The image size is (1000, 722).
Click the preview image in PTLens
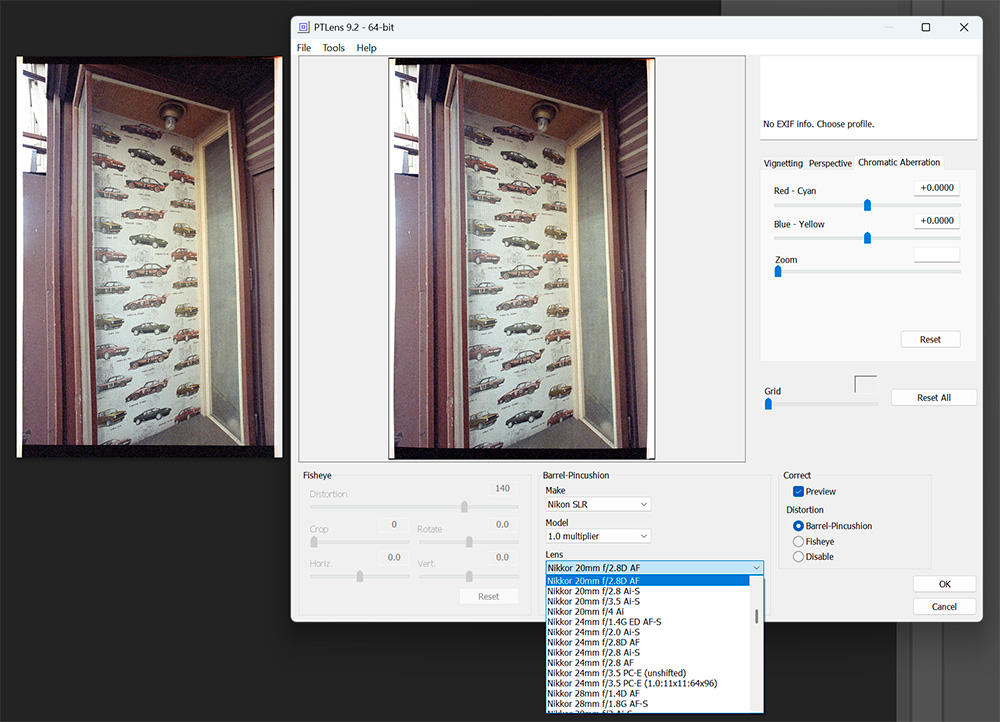point(522,258)
